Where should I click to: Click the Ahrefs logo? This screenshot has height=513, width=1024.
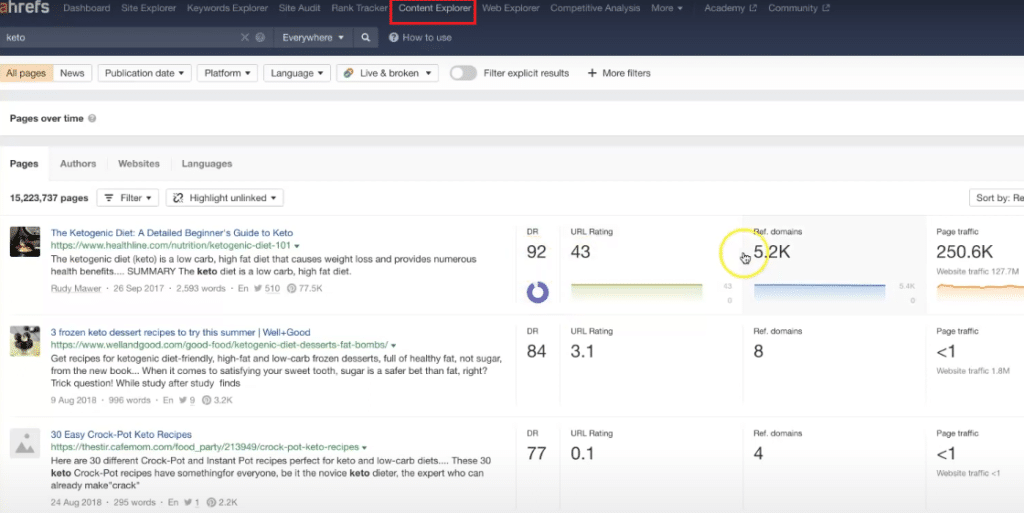(x=25, y=7)
